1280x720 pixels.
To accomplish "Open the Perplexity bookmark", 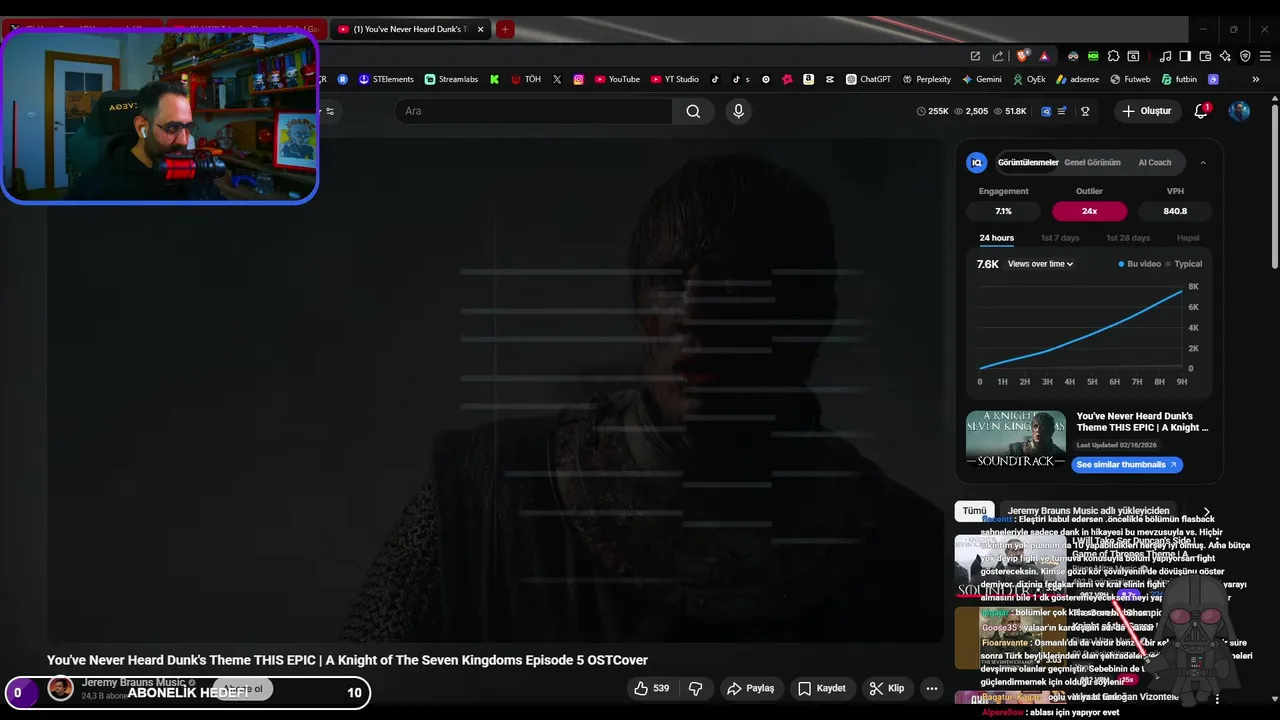I will (926, 79).
